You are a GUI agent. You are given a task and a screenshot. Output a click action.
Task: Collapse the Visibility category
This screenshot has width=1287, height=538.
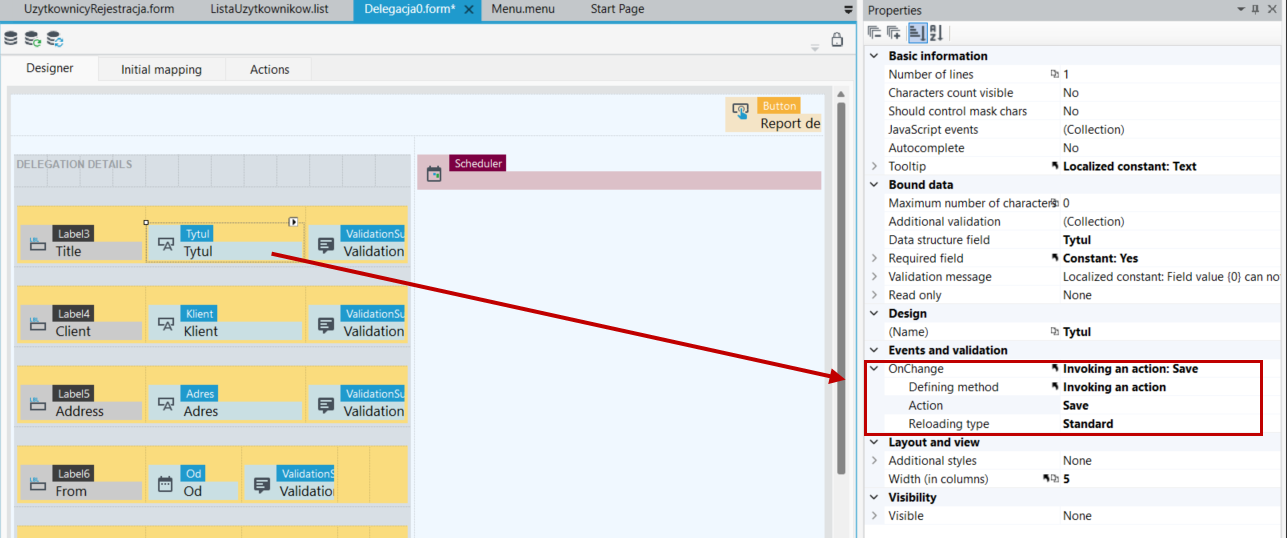pos(875,497)
